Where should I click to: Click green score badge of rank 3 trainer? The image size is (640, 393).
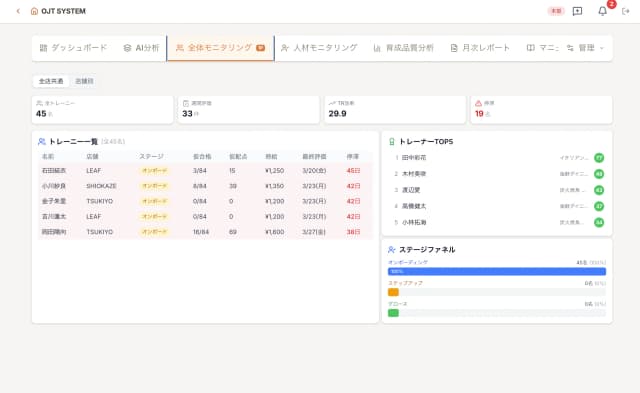(599, 190)
